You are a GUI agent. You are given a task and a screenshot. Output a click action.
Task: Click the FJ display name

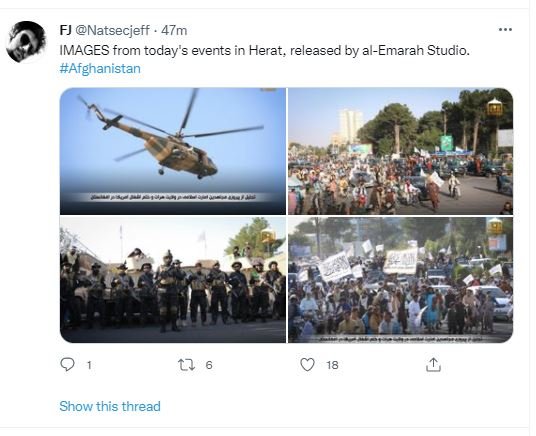coord(65,30)
